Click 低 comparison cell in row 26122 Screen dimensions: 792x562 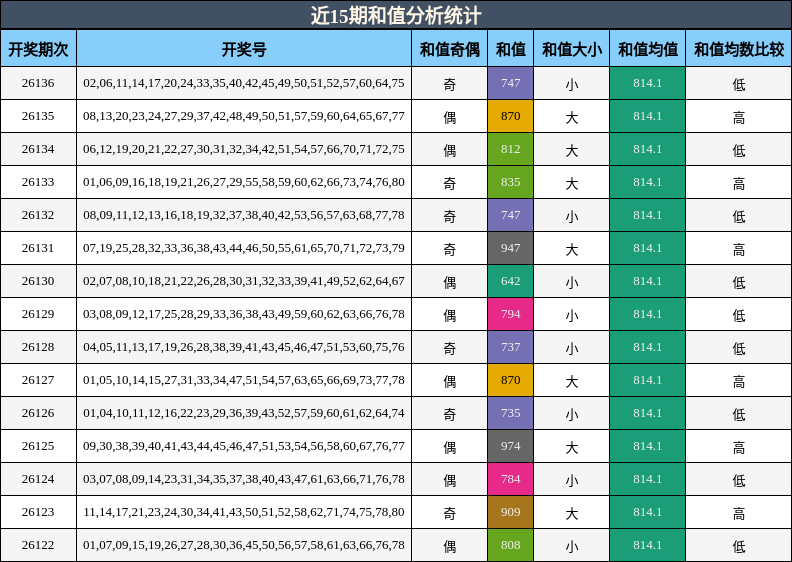[739, 546]
